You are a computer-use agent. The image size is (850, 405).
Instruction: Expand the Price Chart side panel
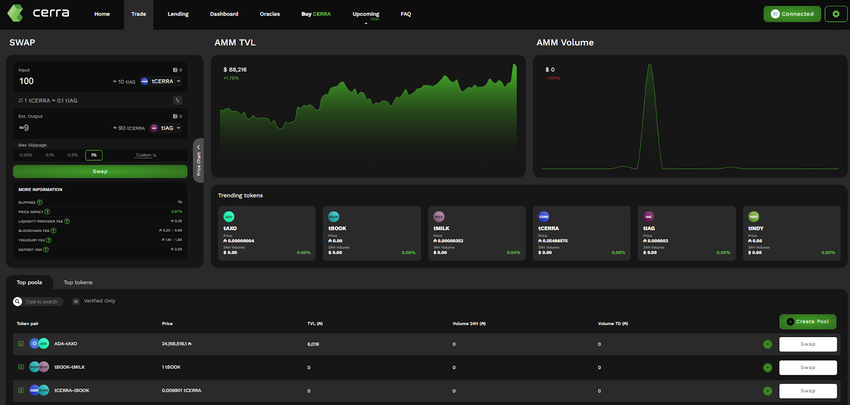tap(198, 159)
